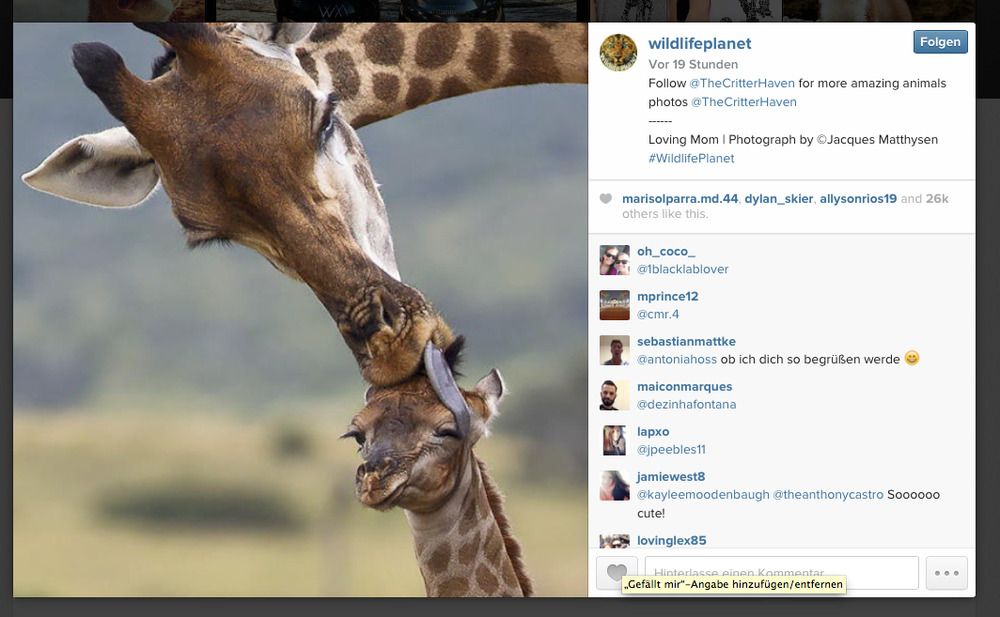Screen dimensions: 1000x617
Task: Open sebastianmattke's profile picture
Action: click(x=614, y=350)
